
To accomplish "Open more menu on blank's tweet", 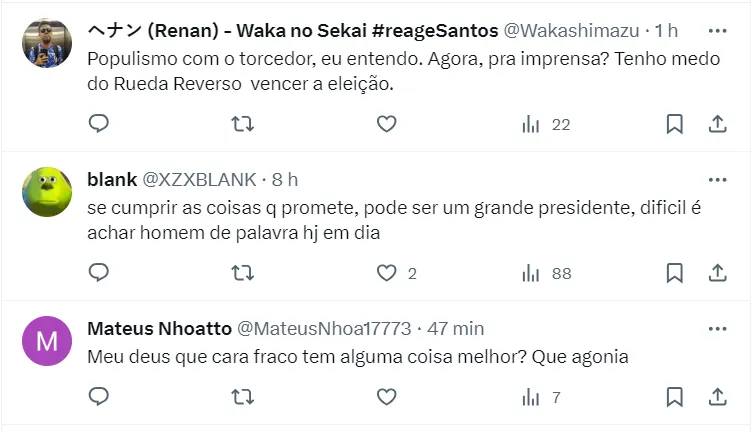I will pos(717,179).
